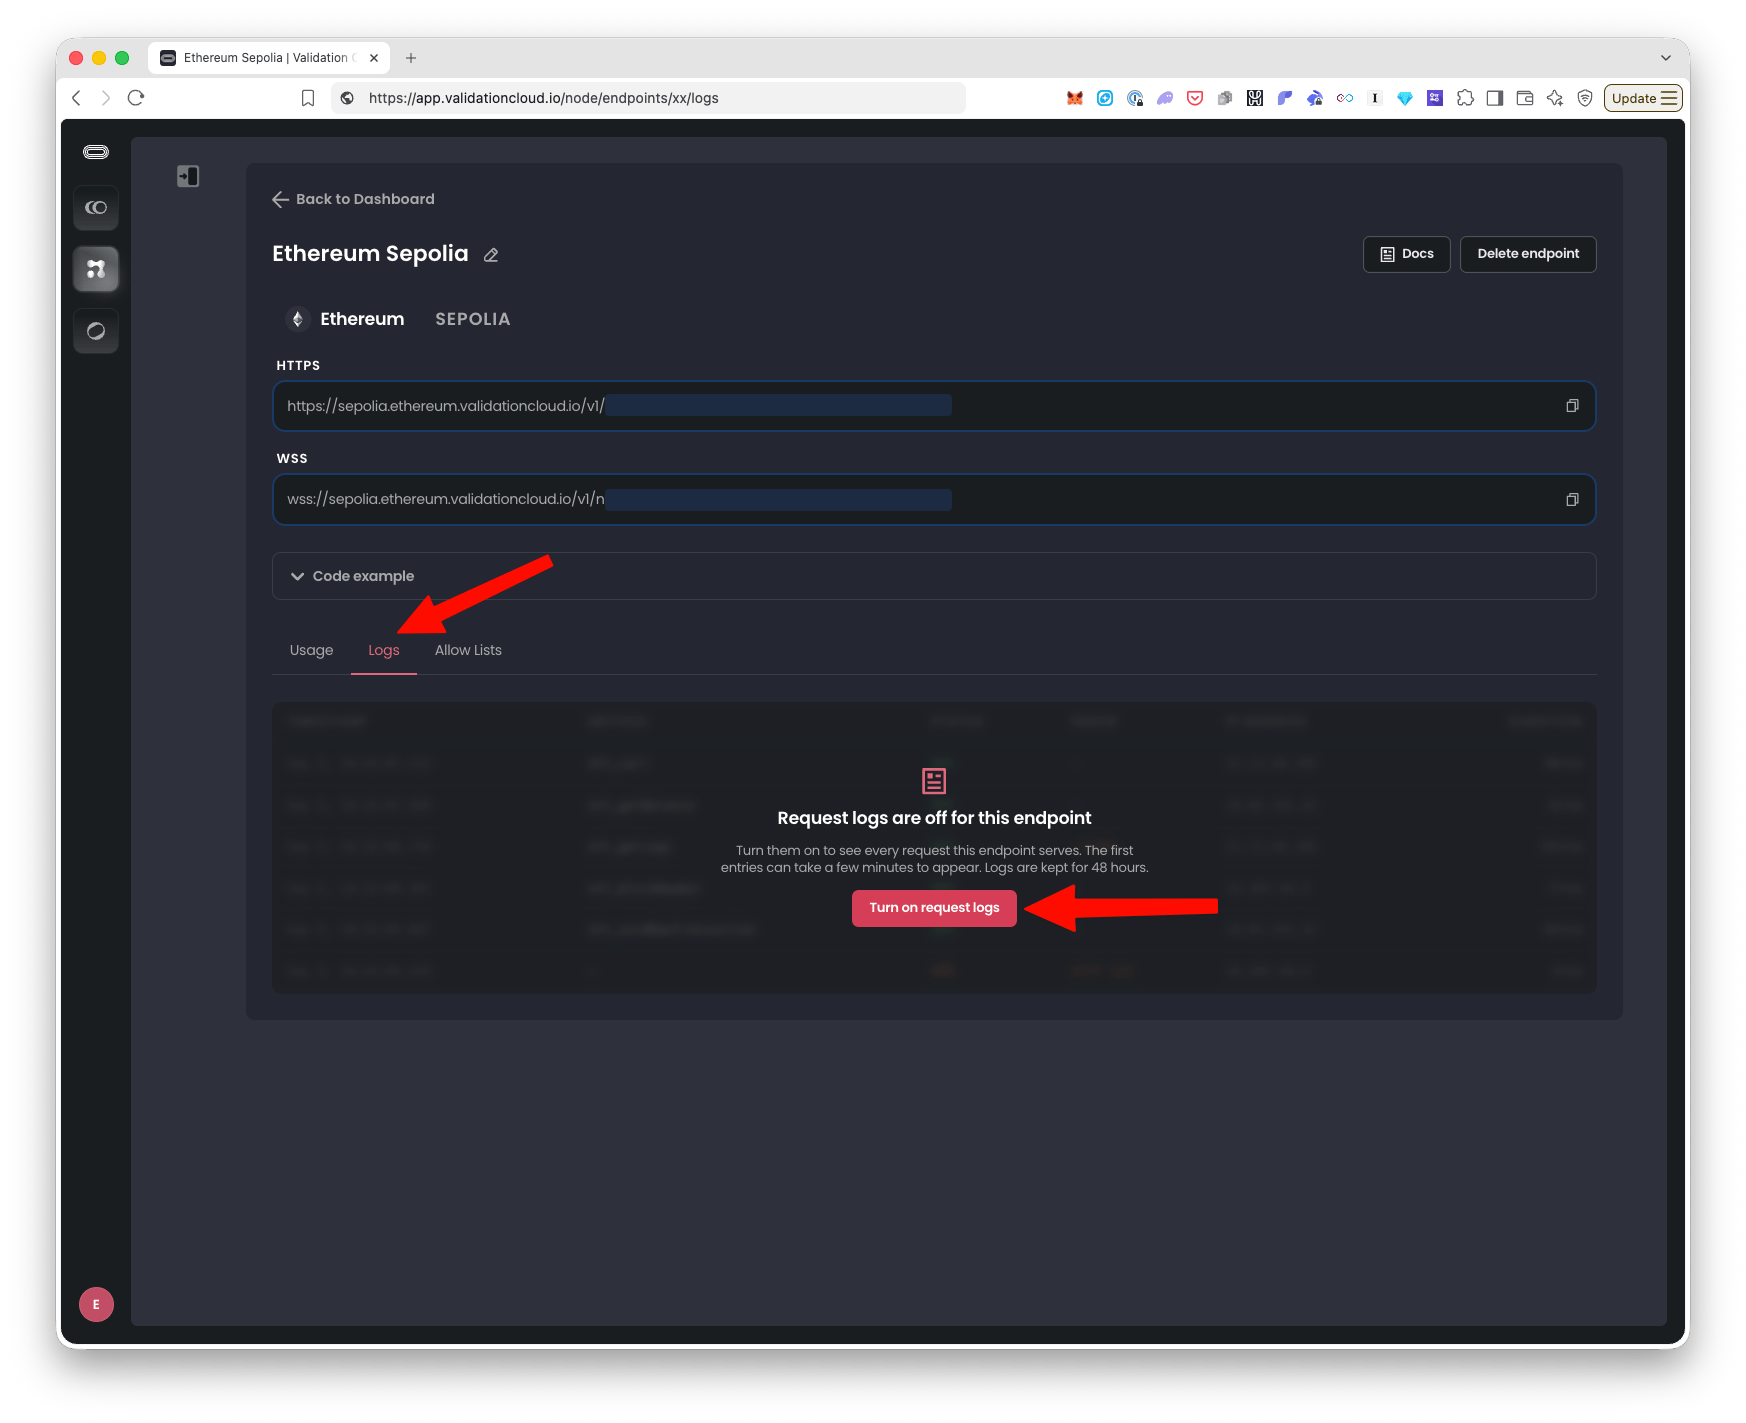1746x1423 pixels.
Task: Open the Allow Lists tab
Action: click(x=468, y=650)
